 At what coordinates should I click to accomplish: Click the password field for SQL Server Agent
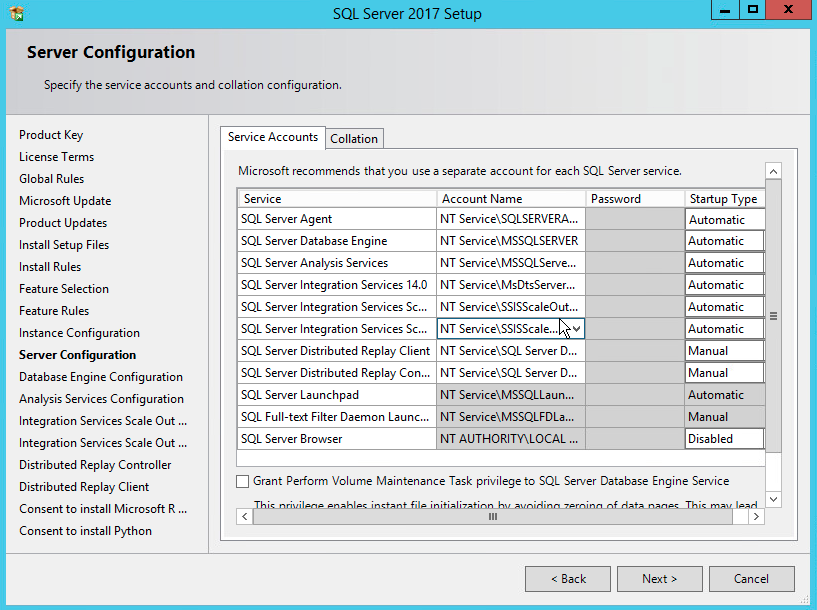[x=635, y=219]
